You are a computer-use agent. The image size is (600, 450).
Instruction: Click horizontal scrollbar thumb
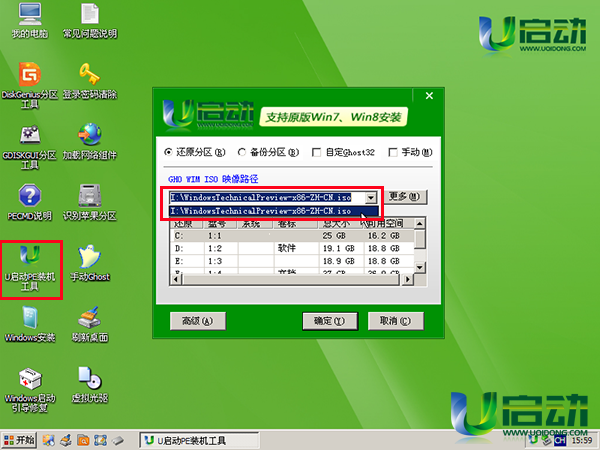pyautogui.click(x=292, y=280)
